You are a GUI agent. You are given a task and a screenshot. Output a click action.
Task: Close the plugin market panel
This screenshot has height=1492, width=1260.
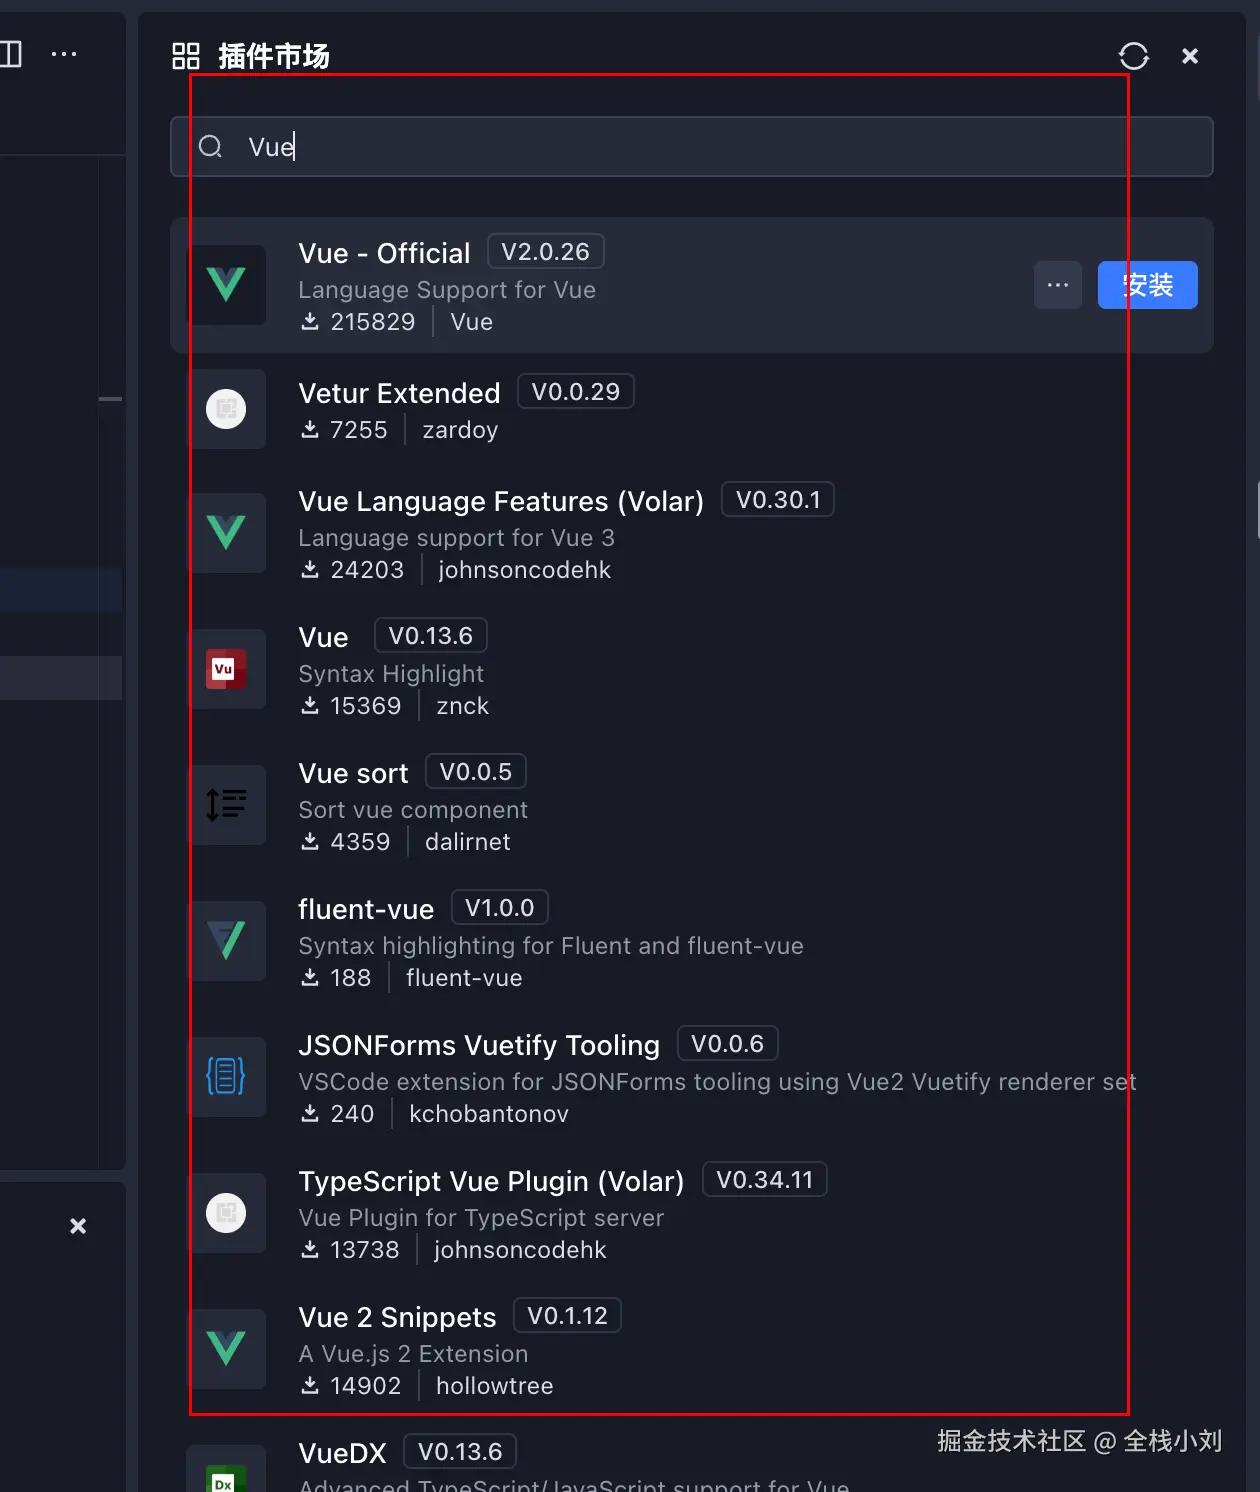pyautogui.click(x=1190, y=56)
